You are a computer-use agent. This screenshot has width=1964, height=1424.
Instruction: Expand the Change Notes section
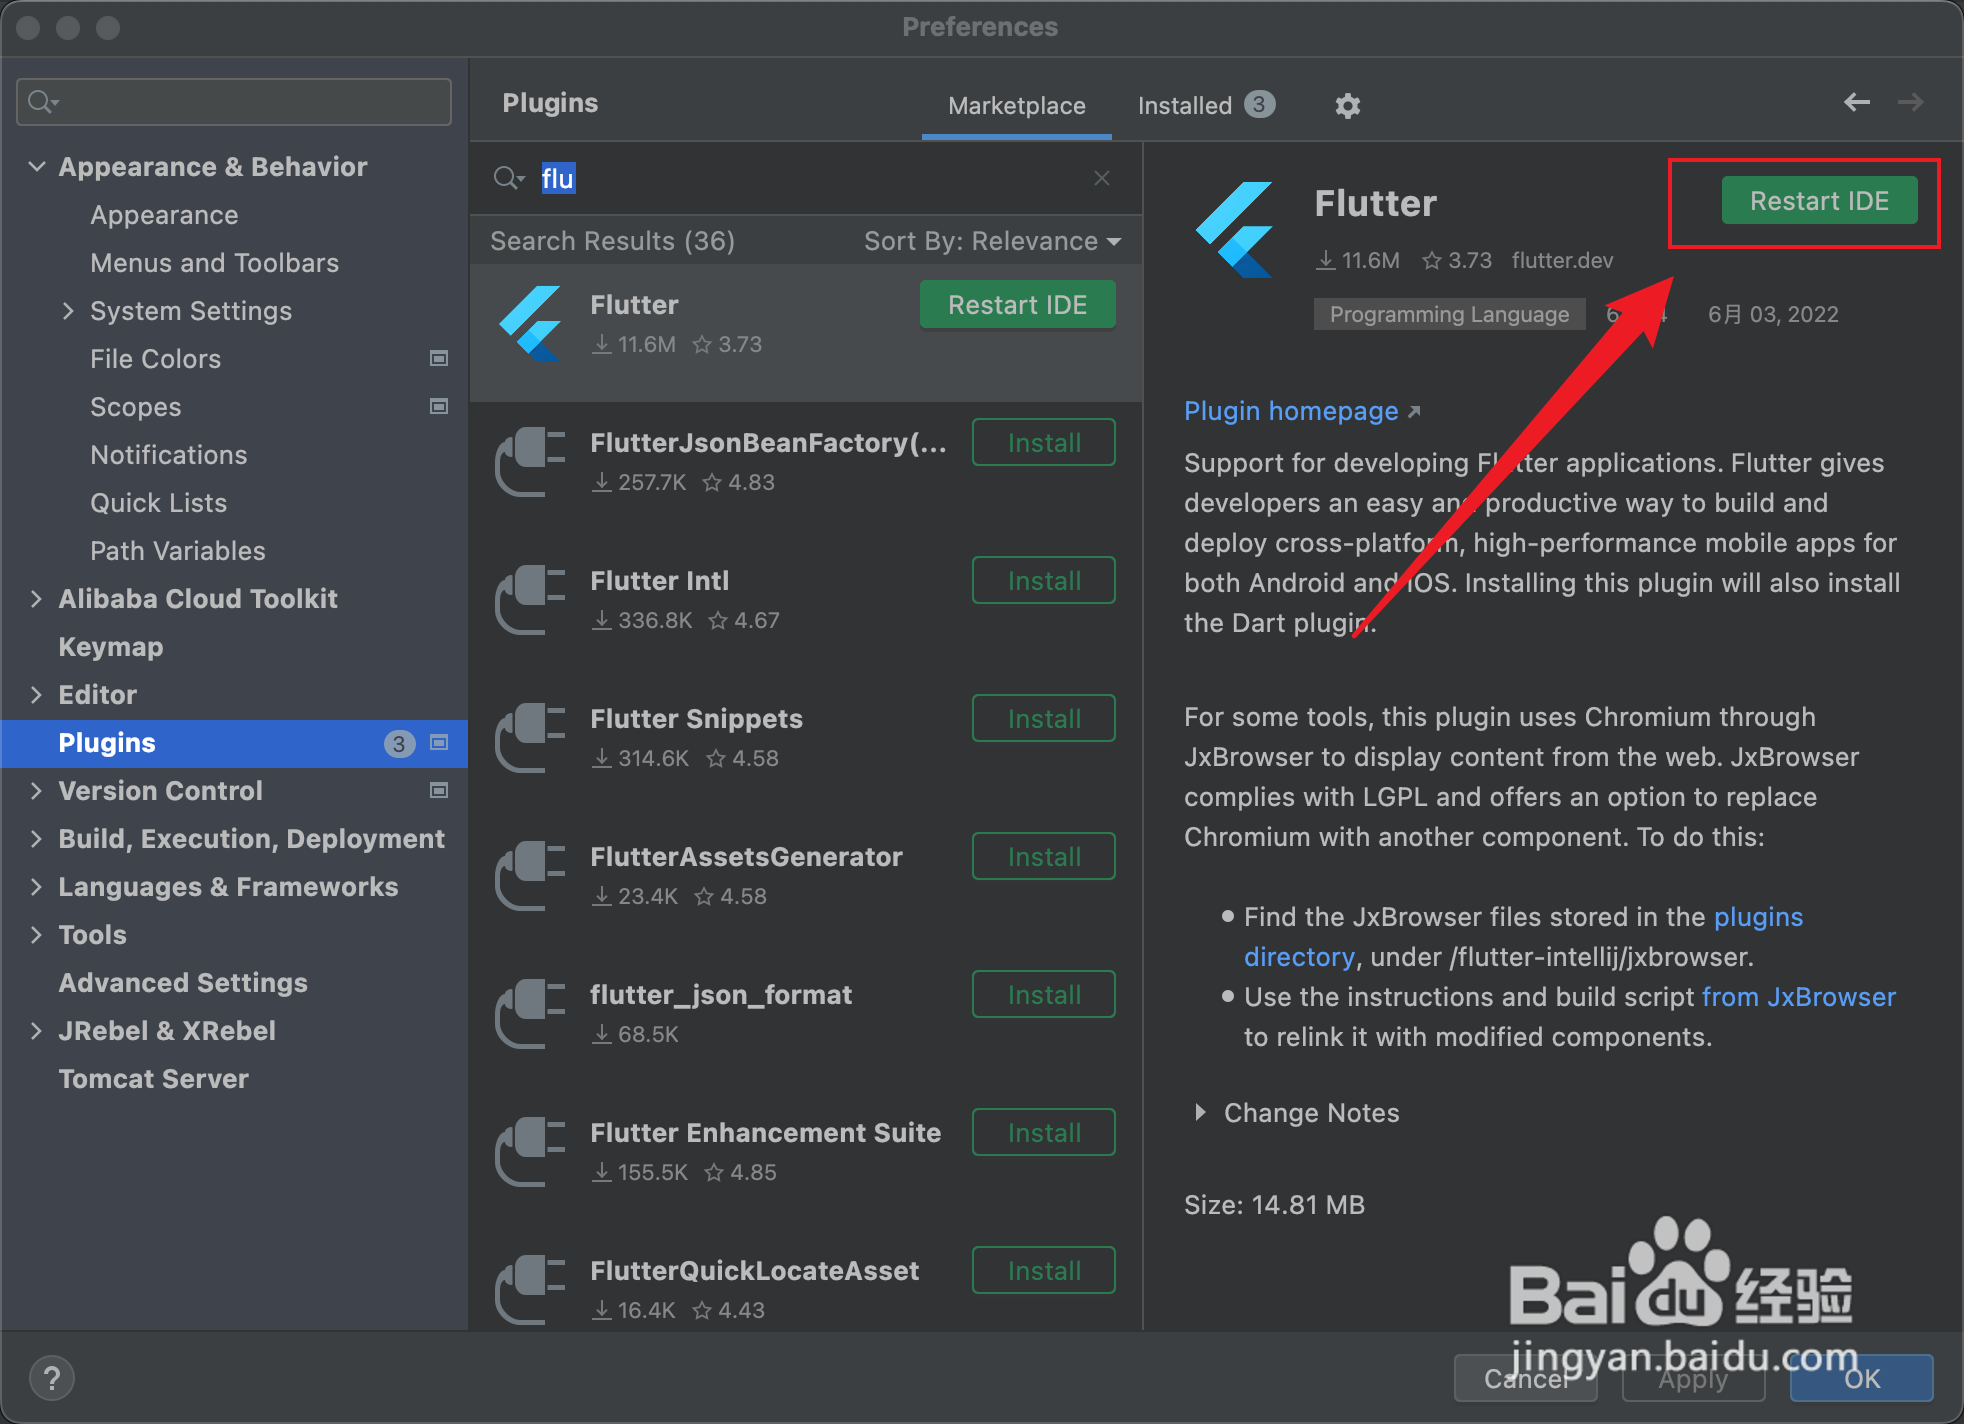point(1199,1112)
